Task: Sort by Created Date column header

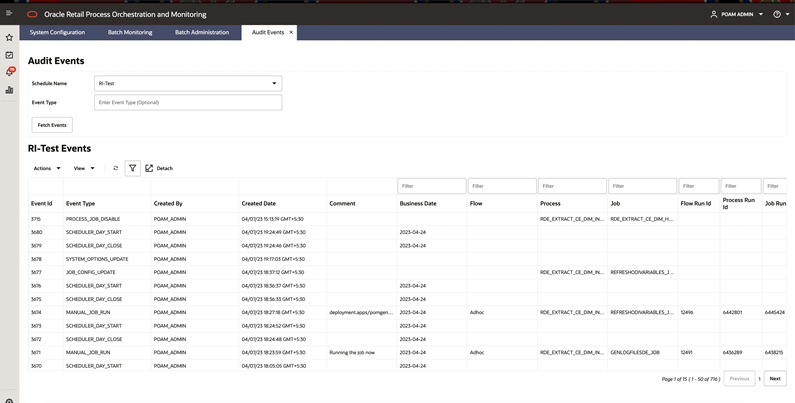Action: click(x=259, y=203)
